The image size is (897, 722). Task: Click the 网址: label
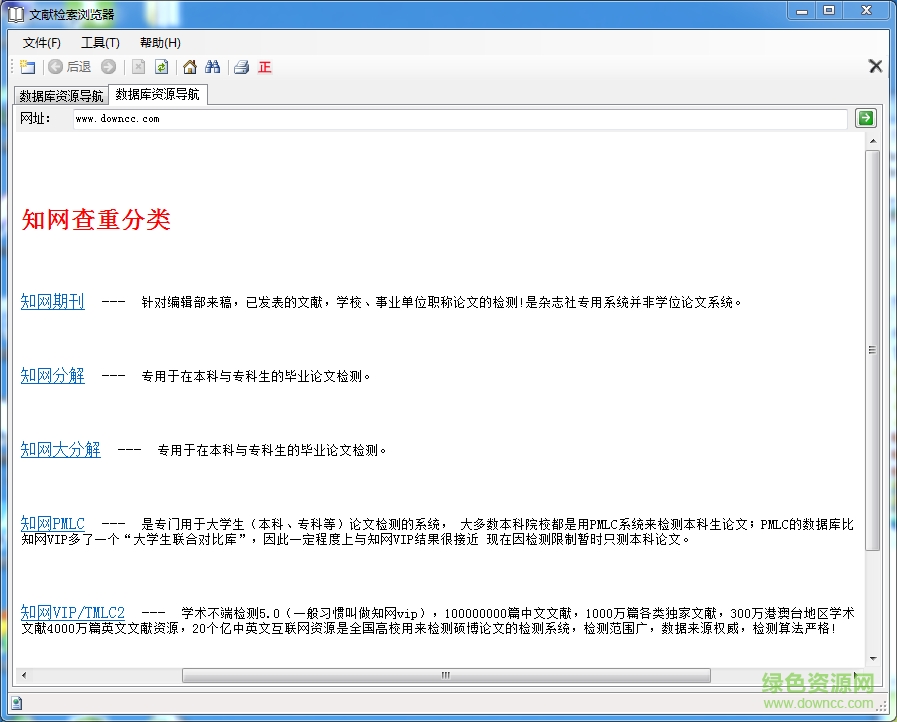pos(35,118)
